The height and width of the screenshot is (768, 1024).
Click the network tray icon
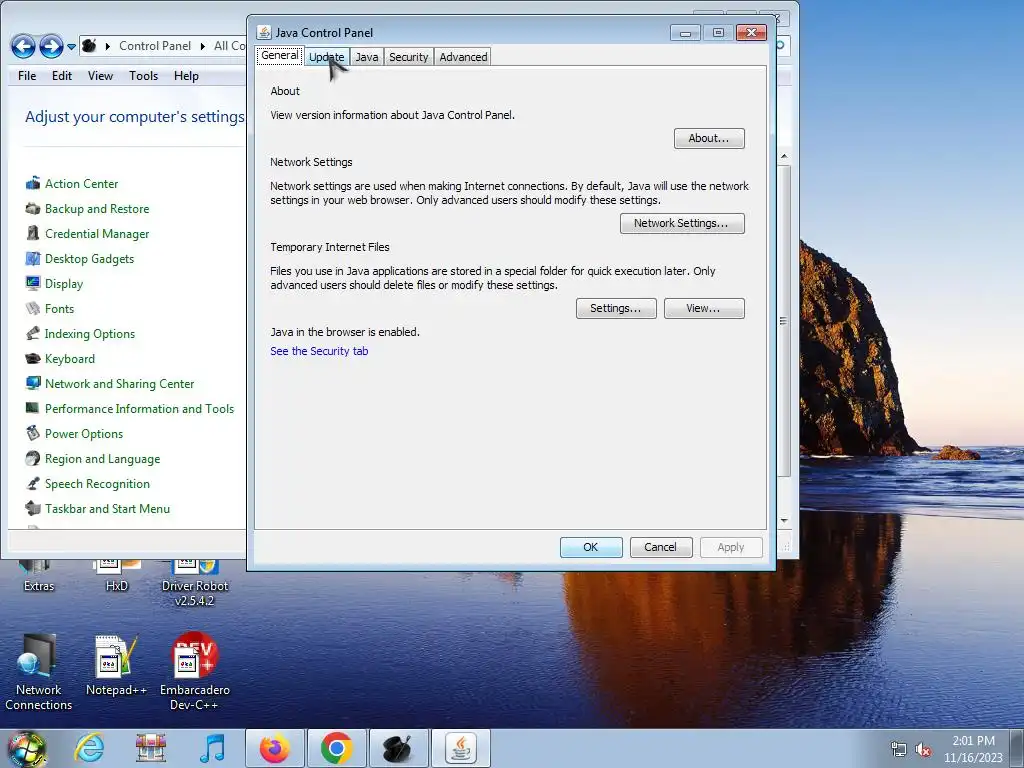point(899,750)
